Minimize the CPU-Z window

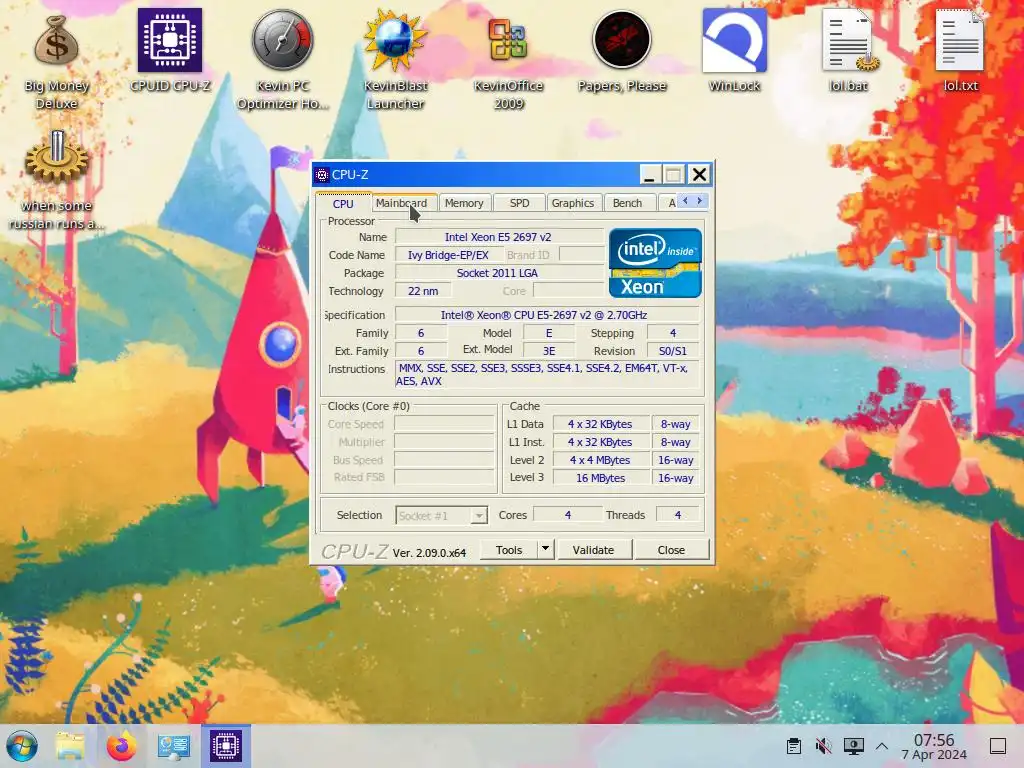(x=649, y=175)
